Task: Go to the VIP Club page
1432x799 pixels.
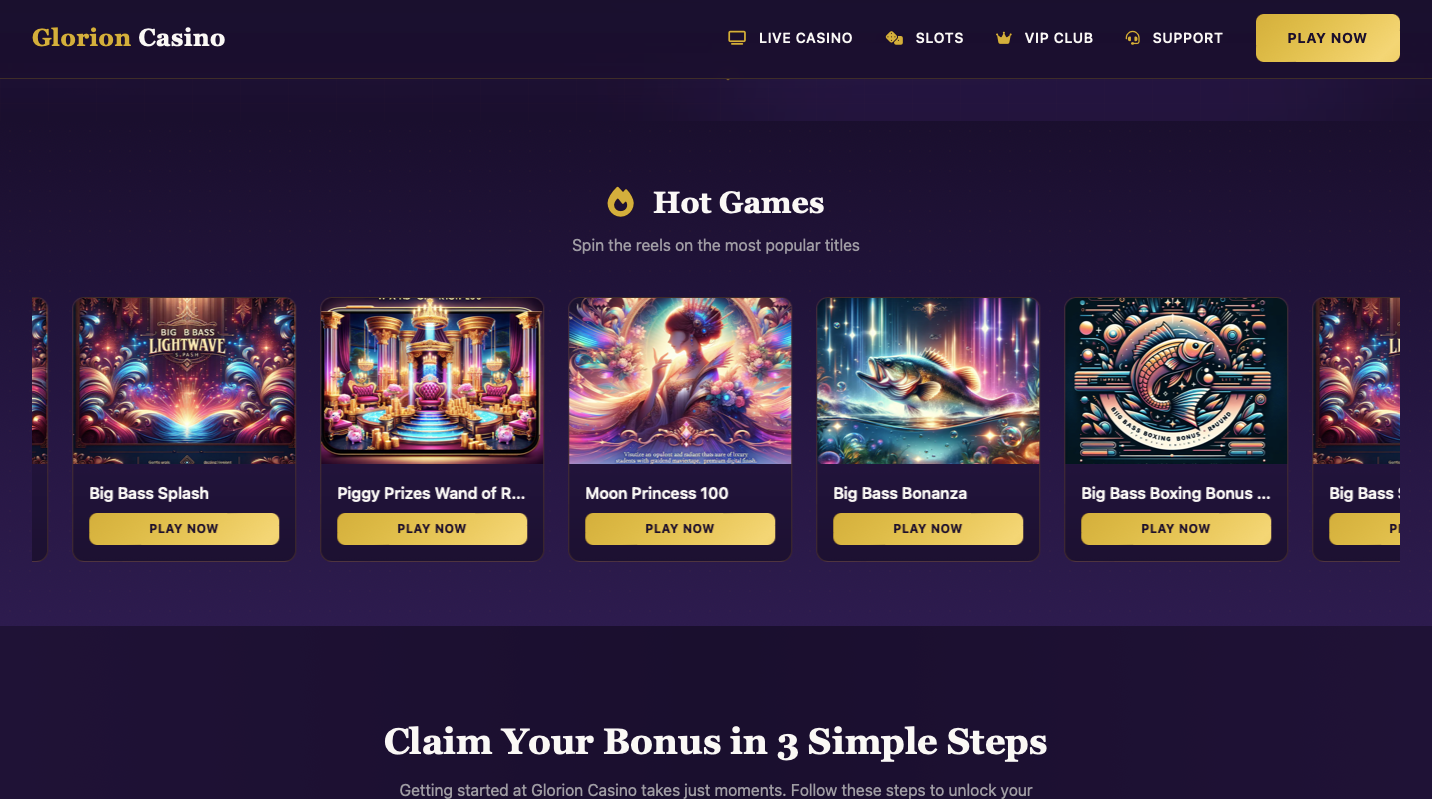Action: [x=1044, y=38]
